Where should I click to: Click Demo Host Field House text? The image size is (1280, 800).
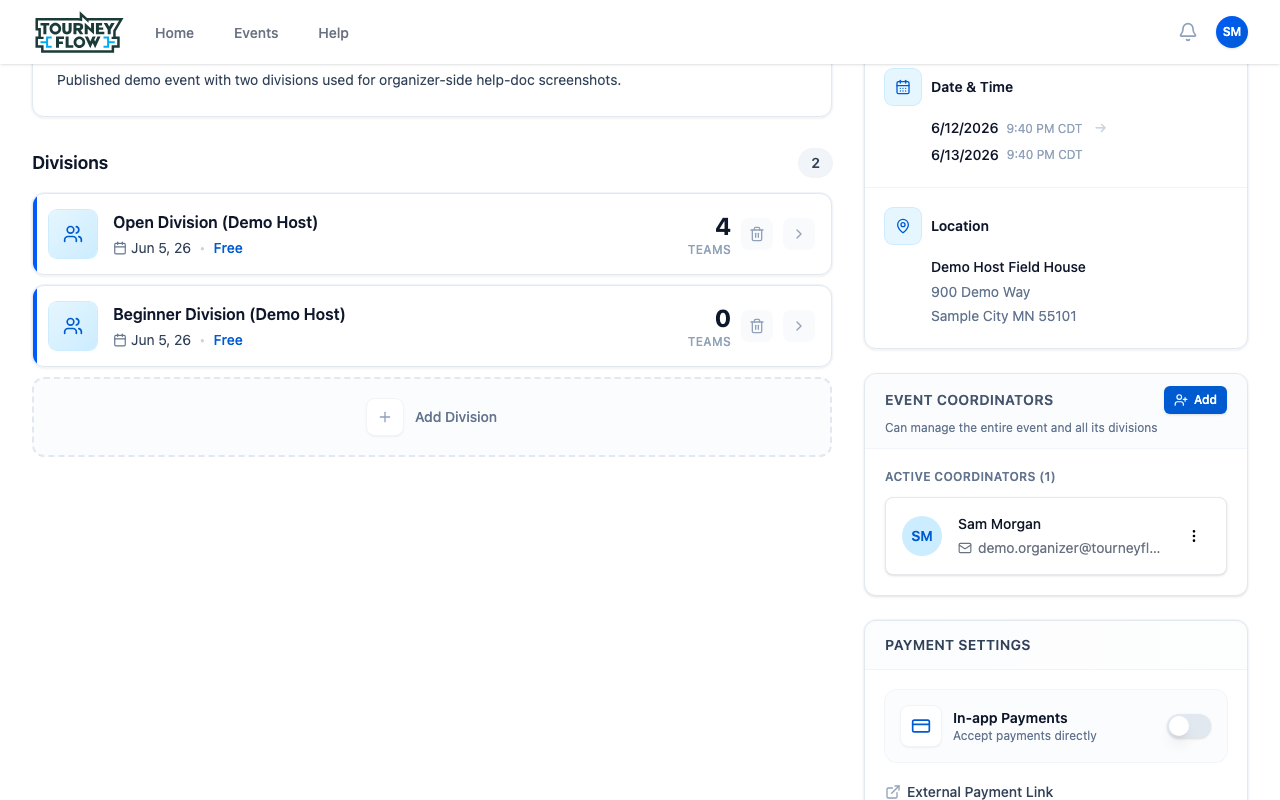point(1008,267)
